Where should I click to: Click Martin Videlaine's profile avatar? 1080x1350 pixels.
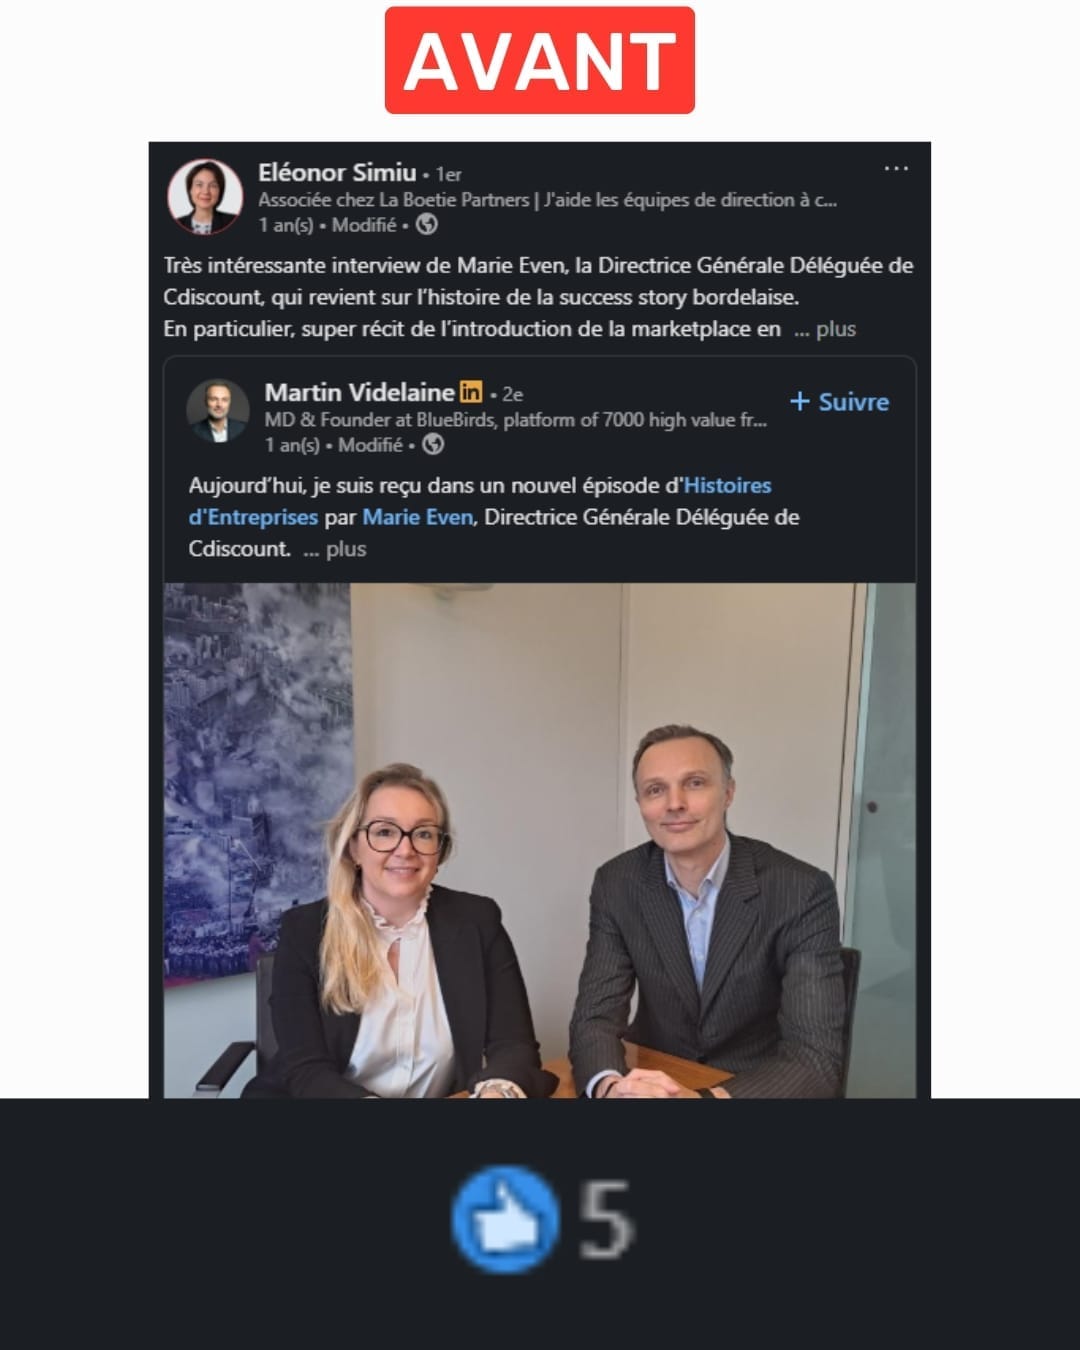tap(218, 411)
